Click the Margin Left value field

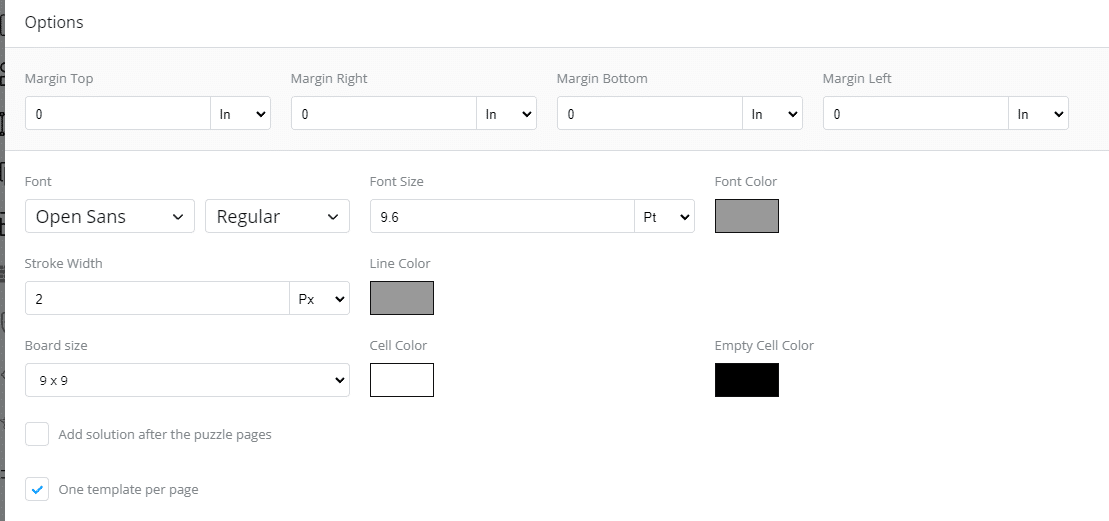pos(916,113)
